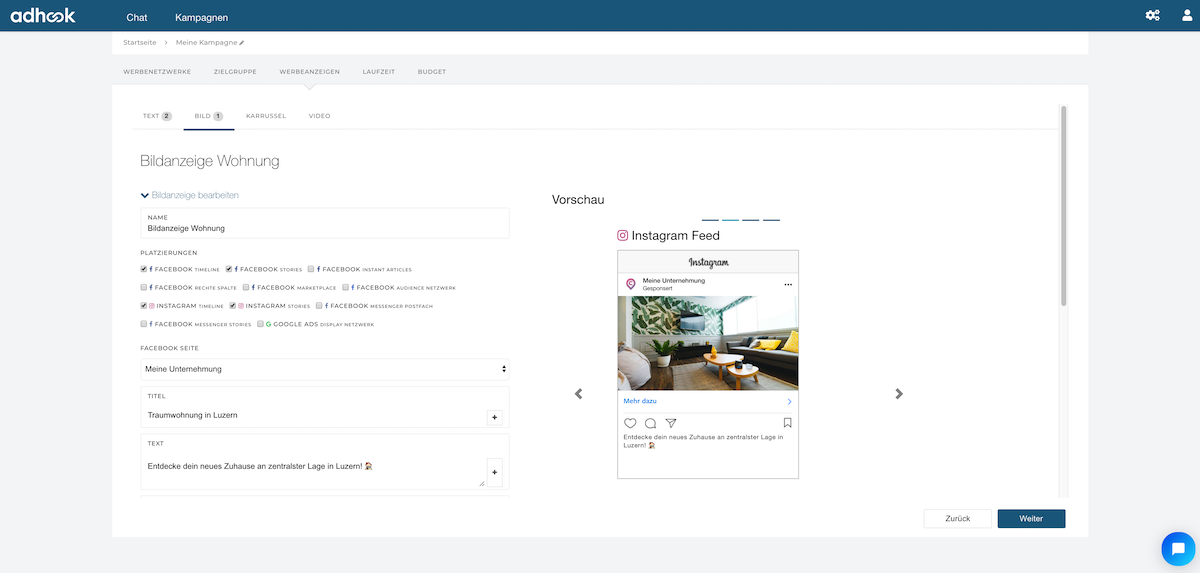Click the Vorschau heading
The height and width of the screenshot is (573, 1200).
pos(578,200)
